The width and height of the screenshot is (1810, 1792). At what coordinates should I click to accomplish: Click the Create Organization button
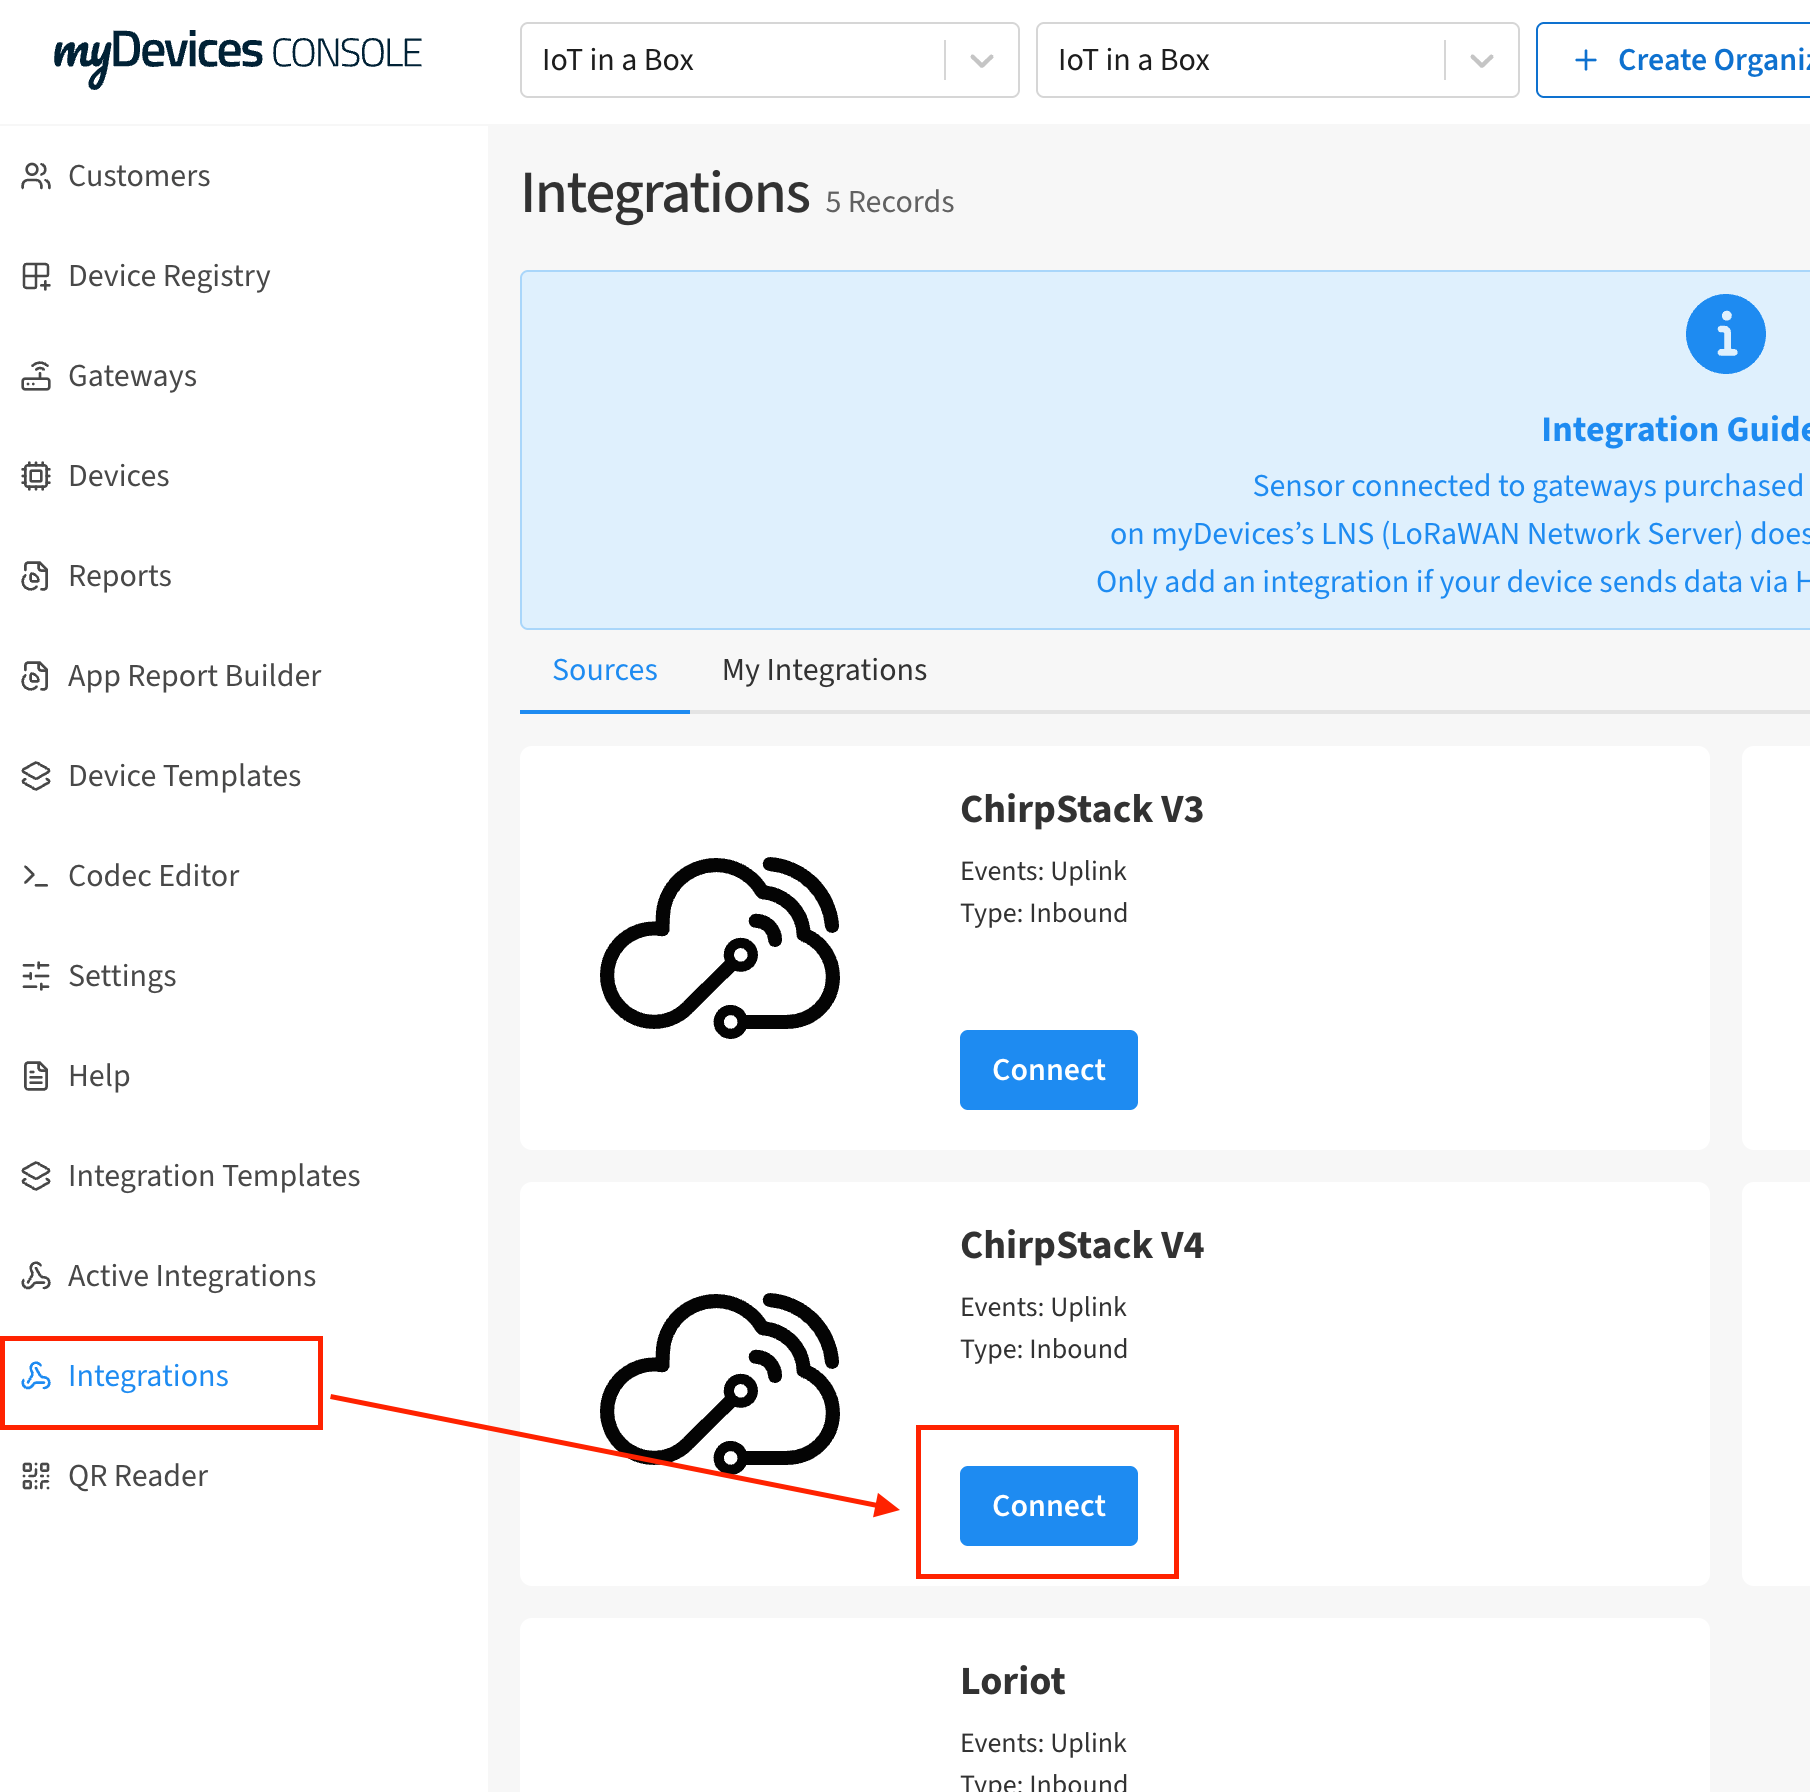pyautogui.click(x=1675, y=60)
